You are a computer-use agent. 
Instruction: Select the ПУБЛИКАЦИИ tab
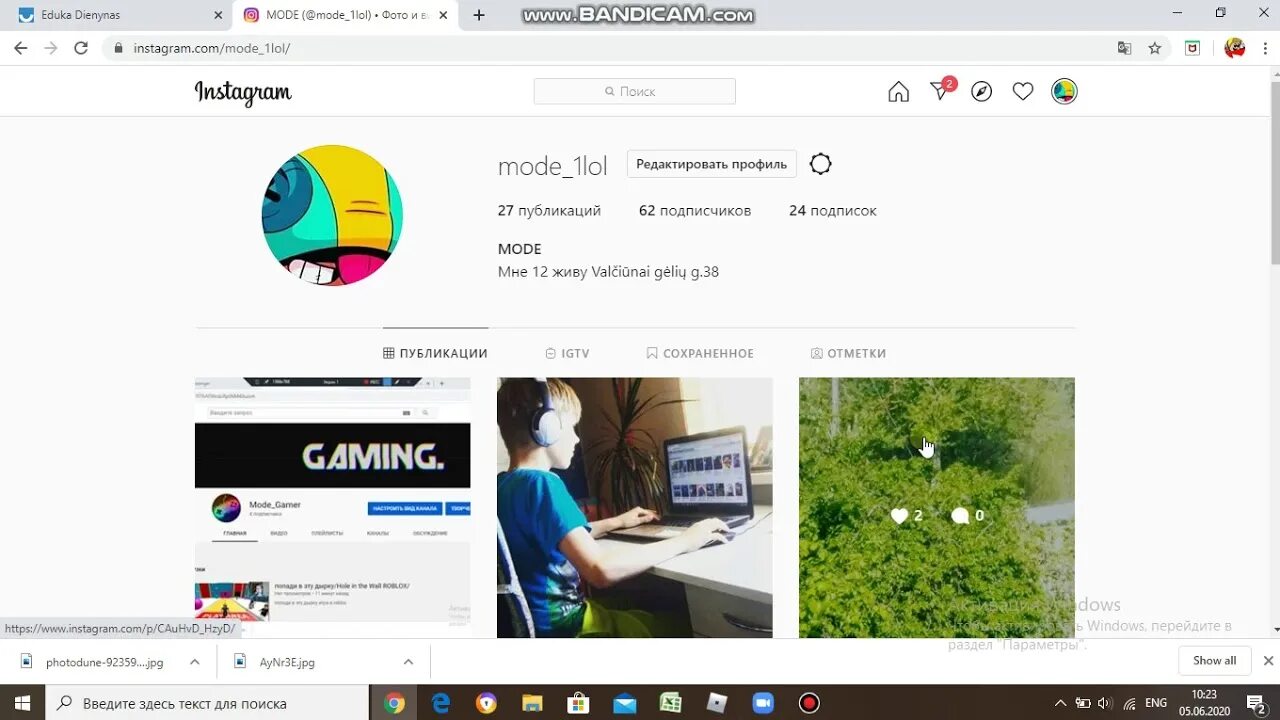[435, 353]
